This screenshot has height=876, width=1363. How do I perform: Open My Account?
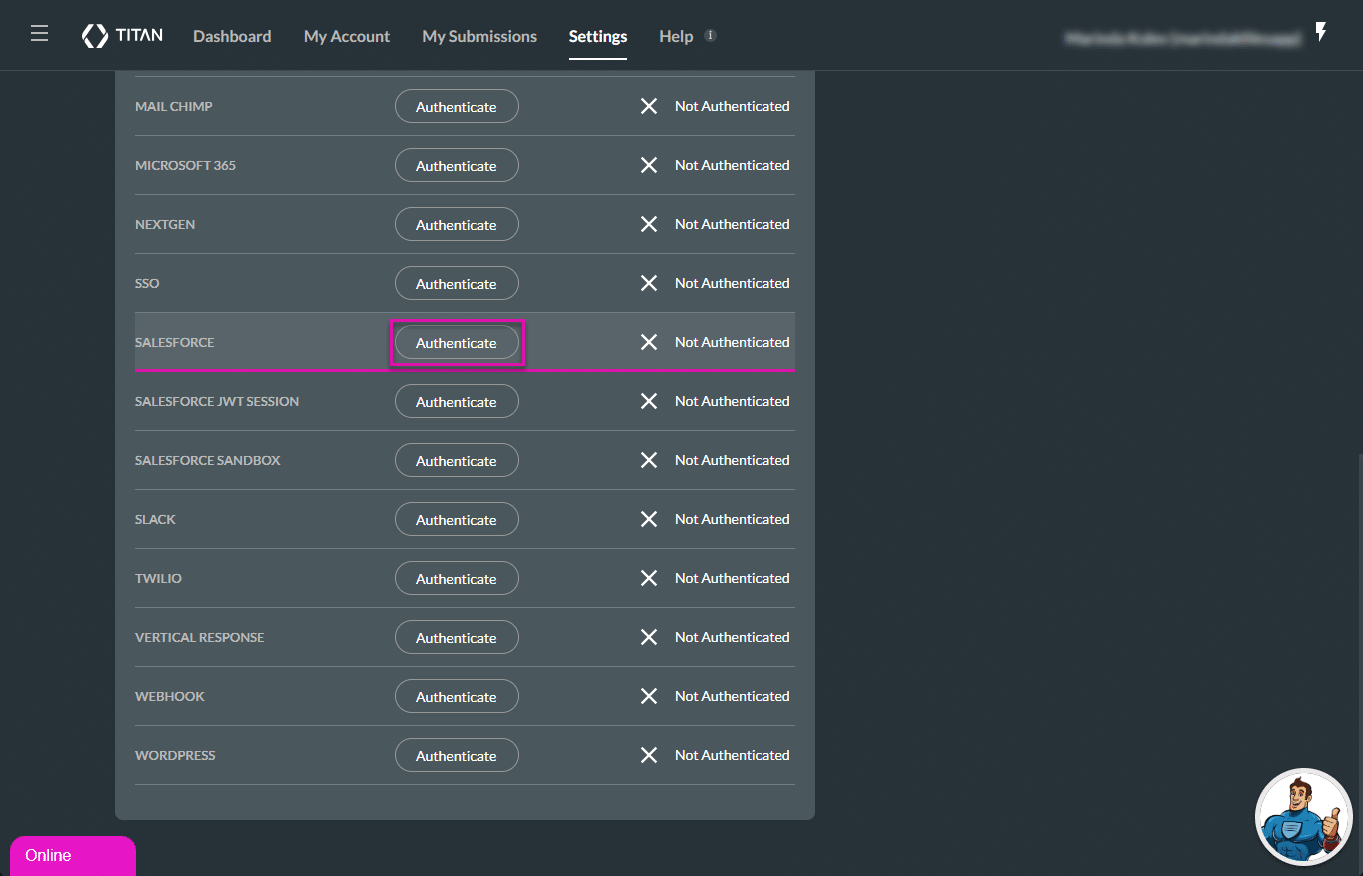pos(346,36)
